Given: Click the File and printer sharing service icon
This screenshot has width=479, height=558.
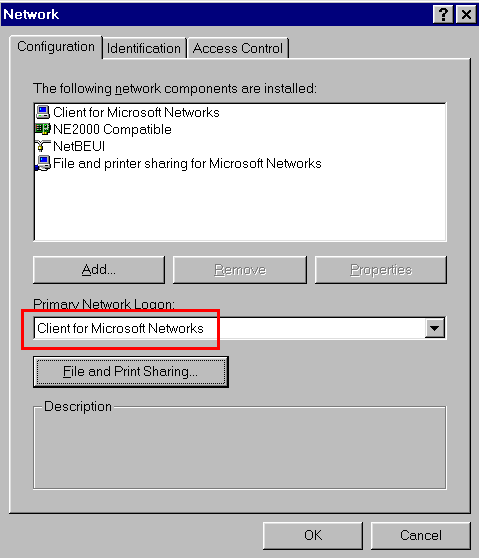Looking at the screenshot, I should pos(43,163).
